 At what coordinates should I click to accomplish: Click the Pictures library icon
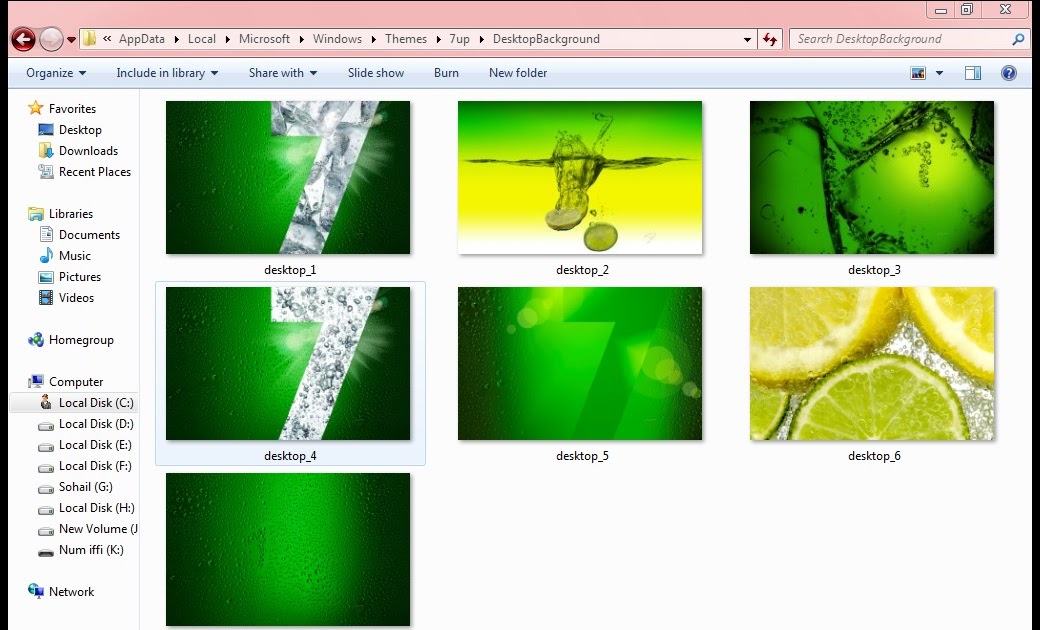point(46,277)
